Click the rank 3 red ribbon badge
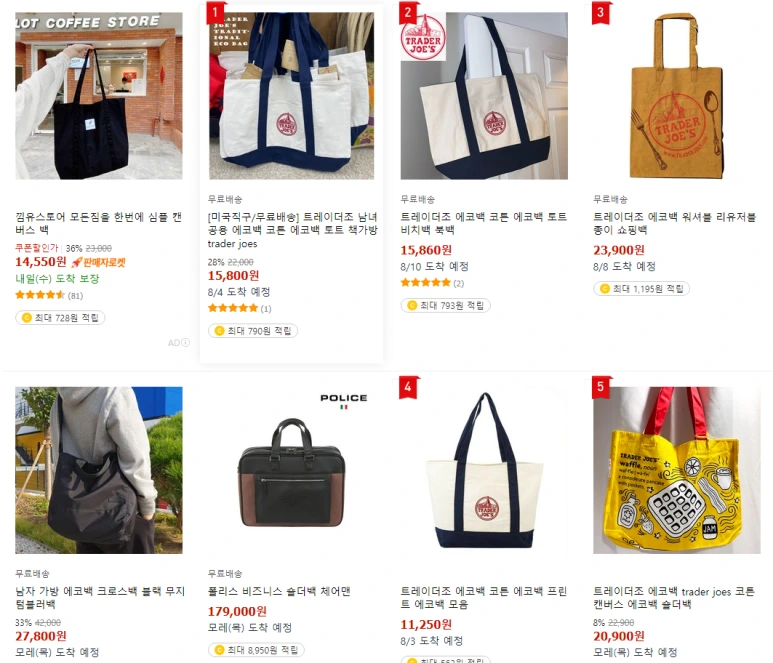 601,13
